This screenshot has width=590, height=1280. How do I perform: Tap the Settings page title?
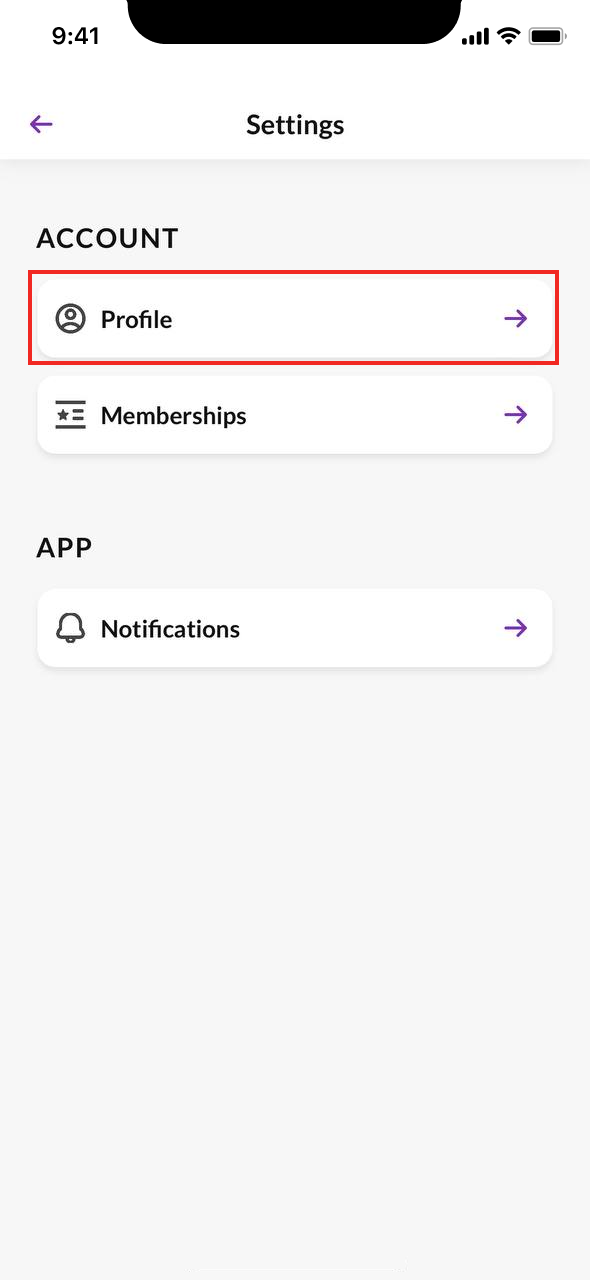click(295, 125)
